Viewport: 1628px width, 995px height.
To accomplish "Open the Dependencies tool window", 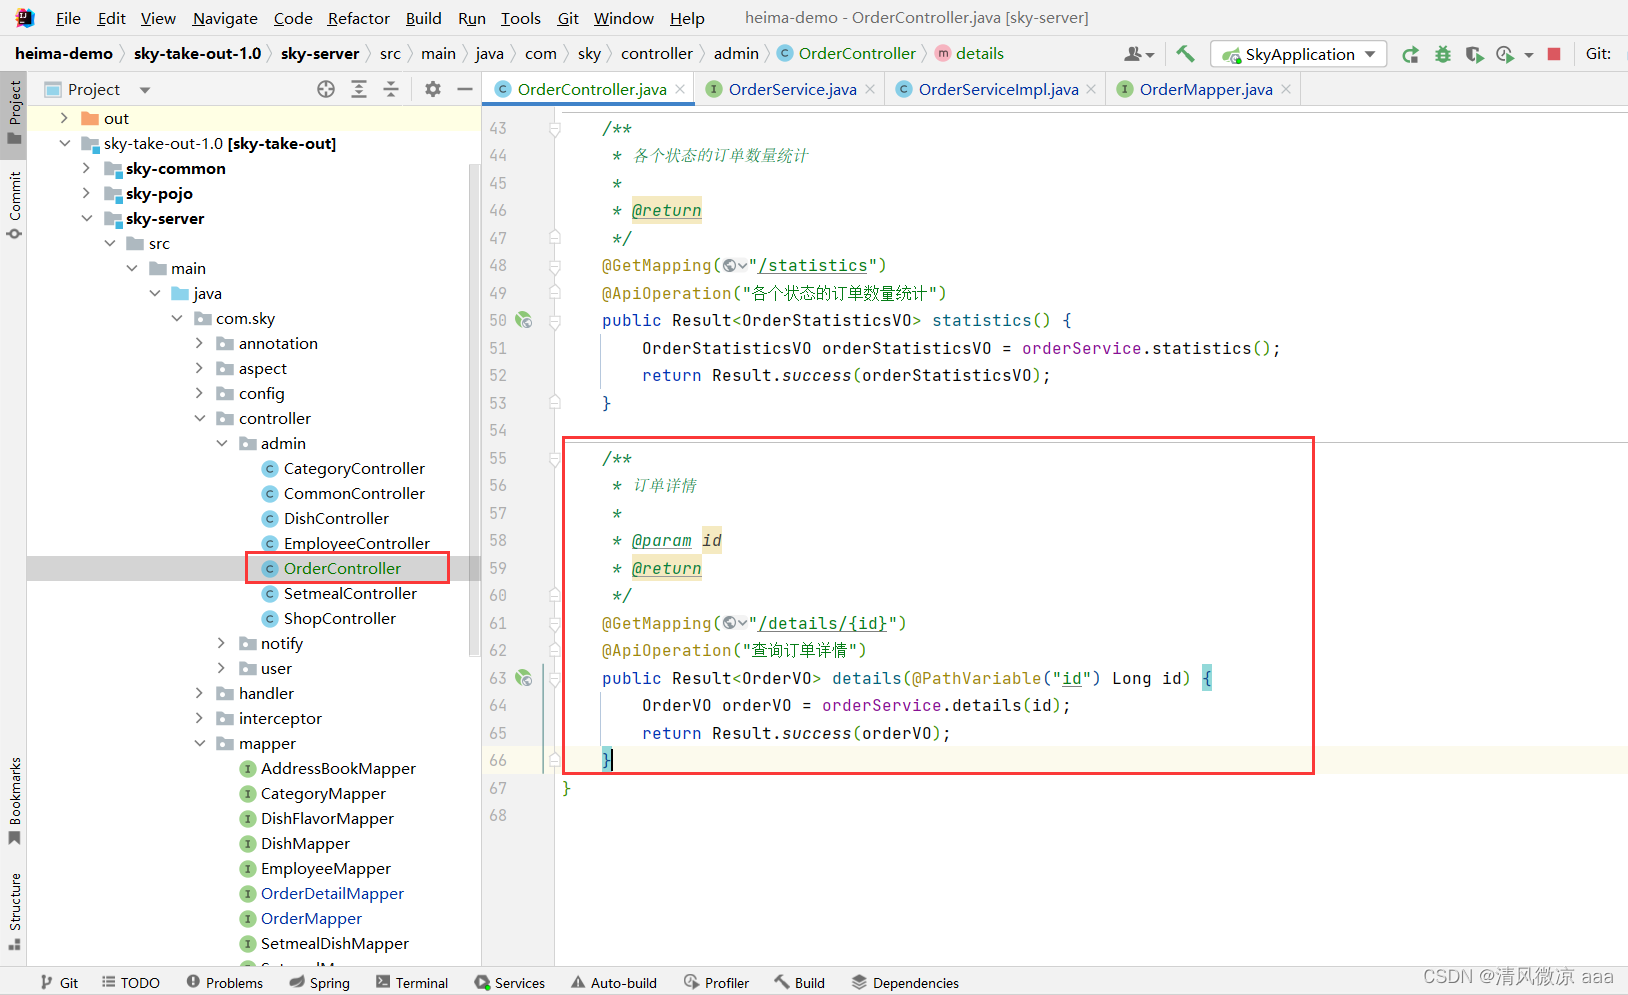I will click(905, 983).
